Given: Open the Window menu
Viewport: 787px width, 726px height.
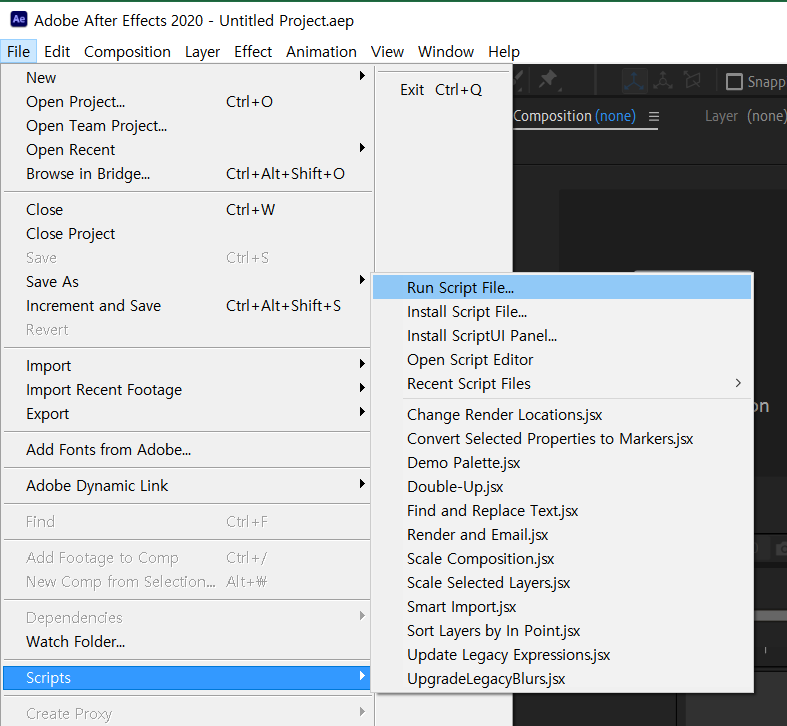Looking at the screenshot, I should 446,52.
